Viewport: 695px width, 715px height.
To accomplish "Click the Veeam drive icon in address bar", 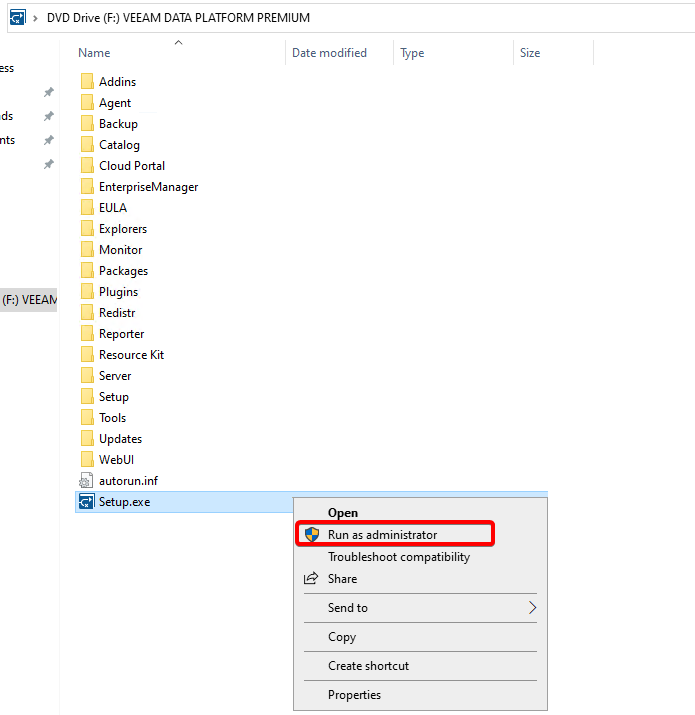I will 17,18.
